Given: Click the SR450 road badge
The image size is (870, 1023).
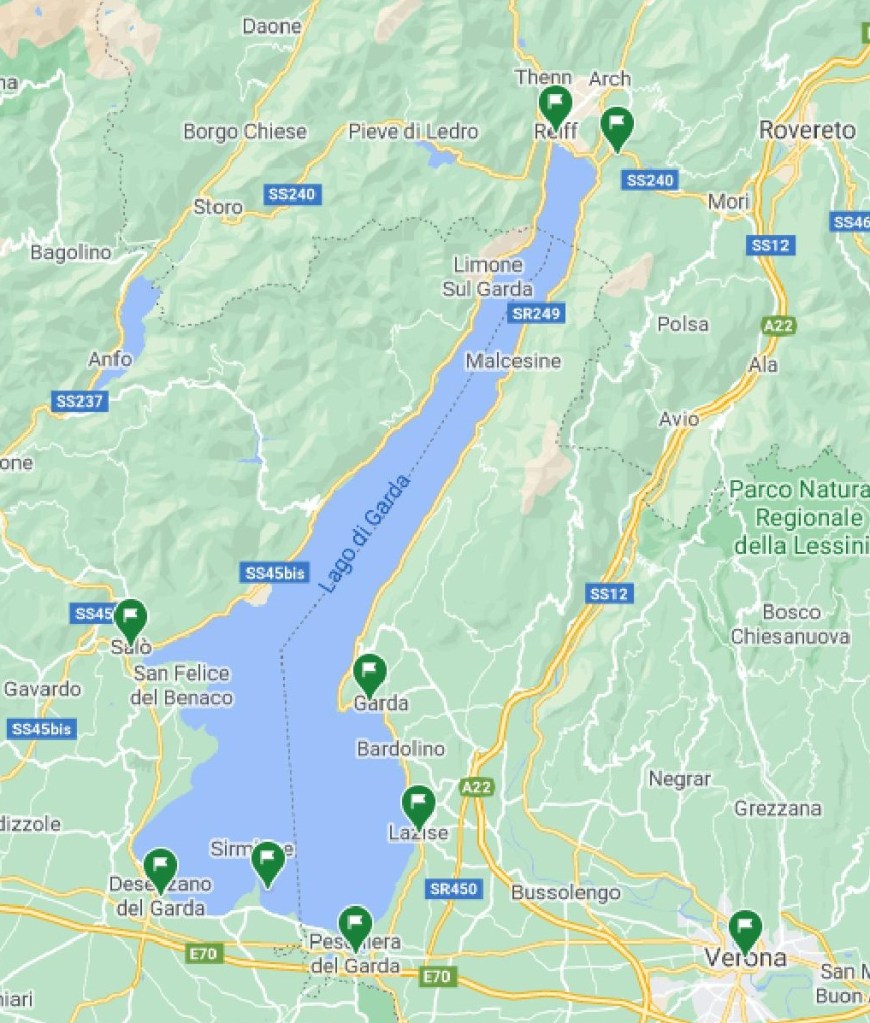Looking at the screenshot, I should 454,888.
